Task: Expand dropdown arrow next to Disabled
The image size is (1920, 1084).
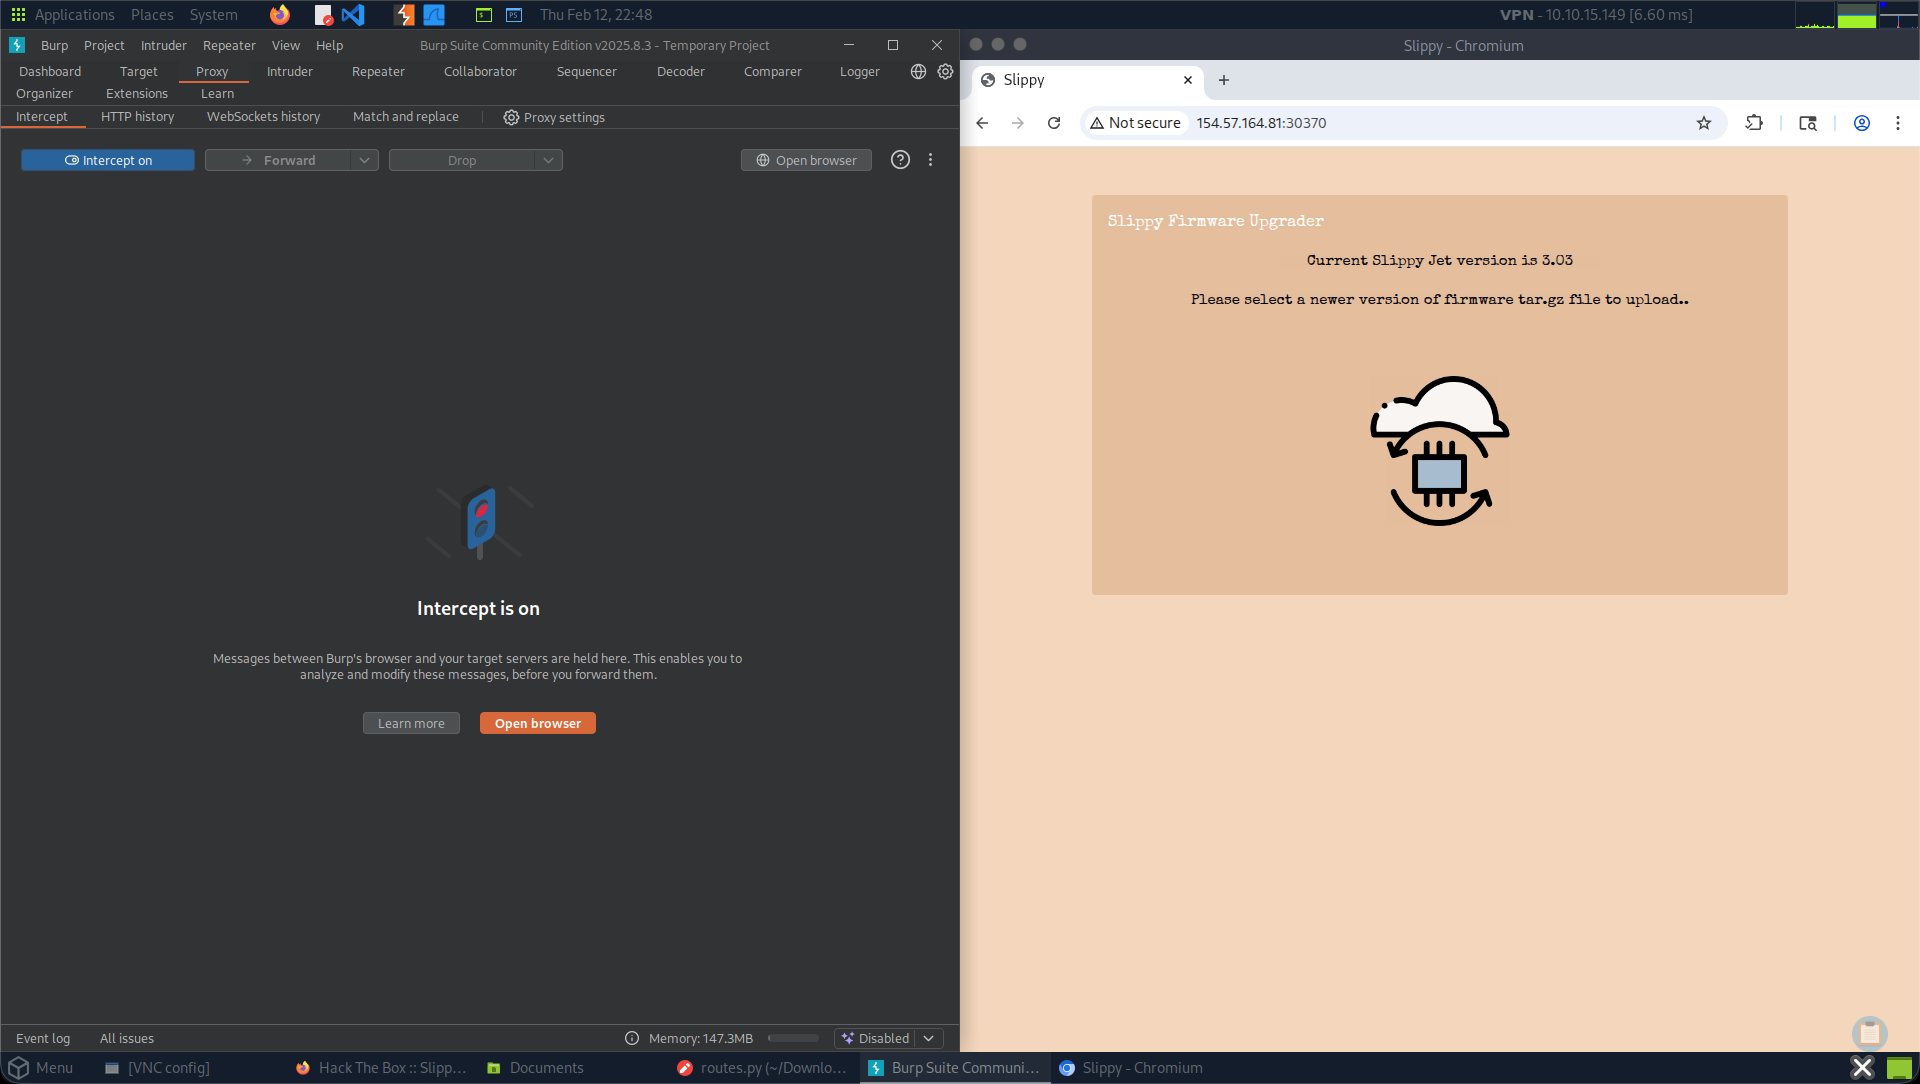Action: 928,1038
